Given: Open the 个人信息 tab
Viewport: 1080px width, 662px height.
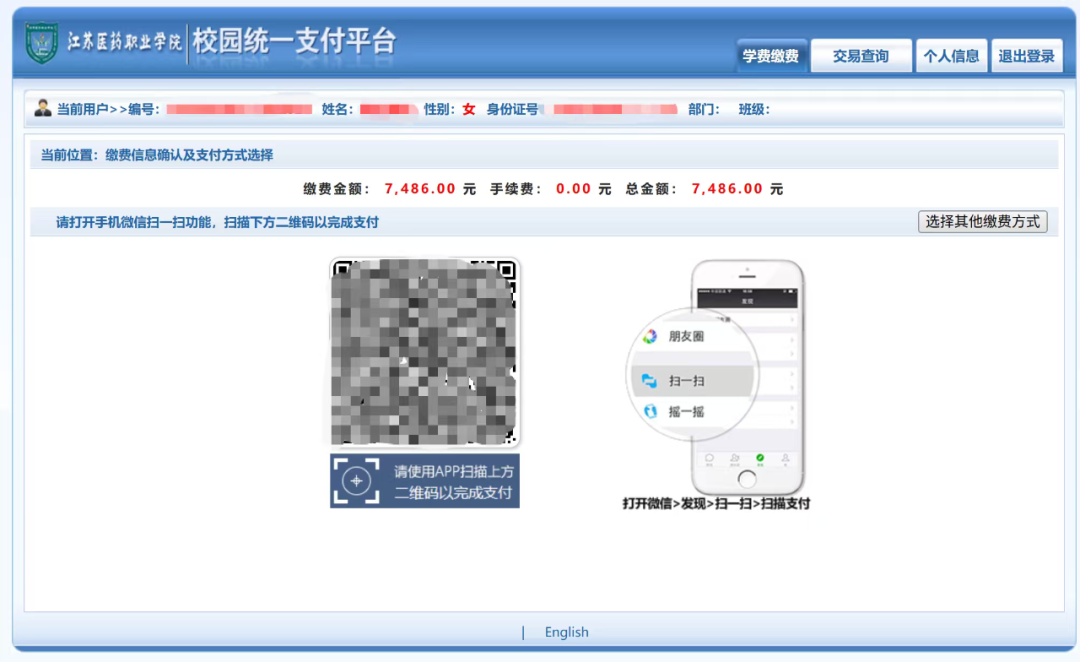Looking at the screenshot, I should 951,56.
